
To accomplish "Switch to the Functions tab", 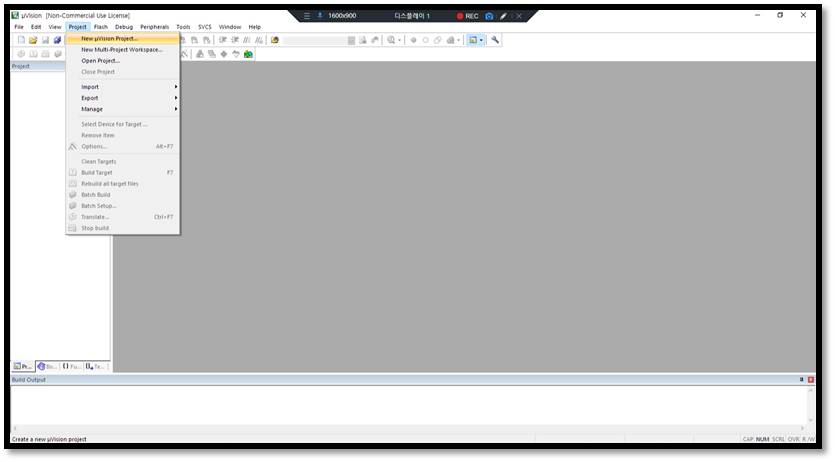I will [x=71, y=366].
